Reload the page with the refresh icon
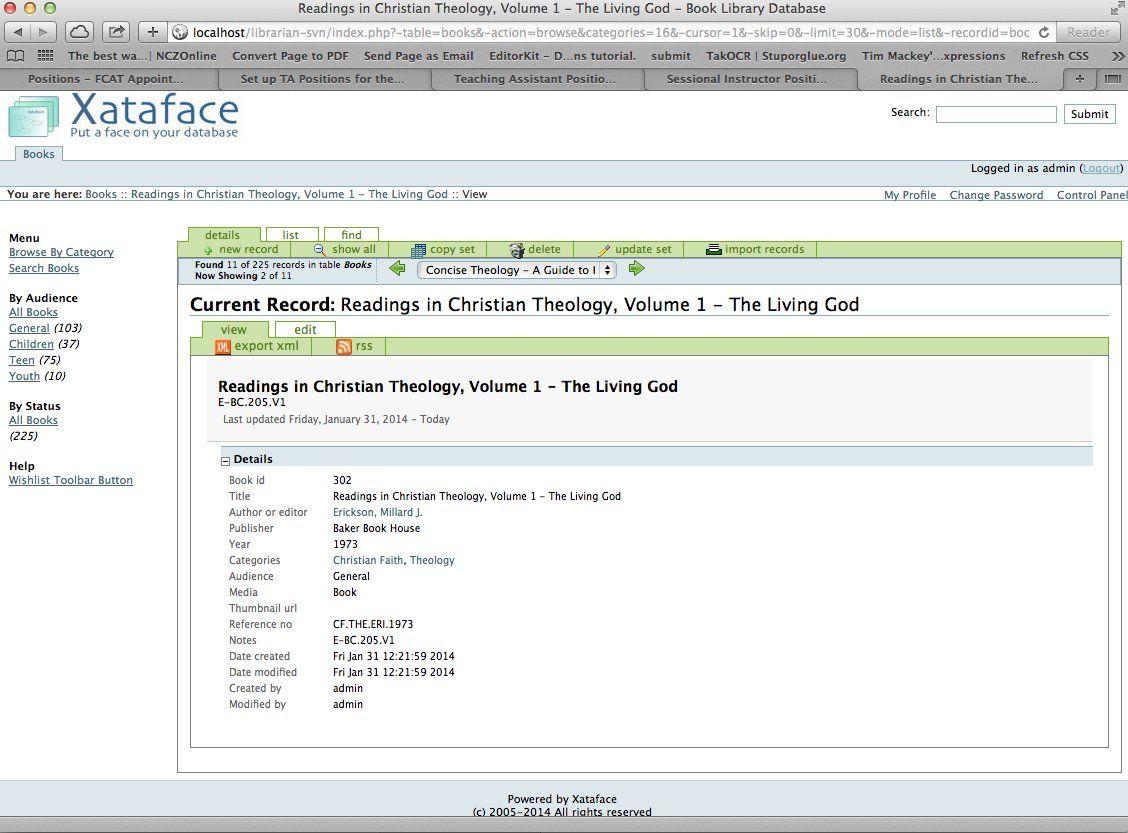The height and width of the screenshot is (833, 1128). point(1044,32)
